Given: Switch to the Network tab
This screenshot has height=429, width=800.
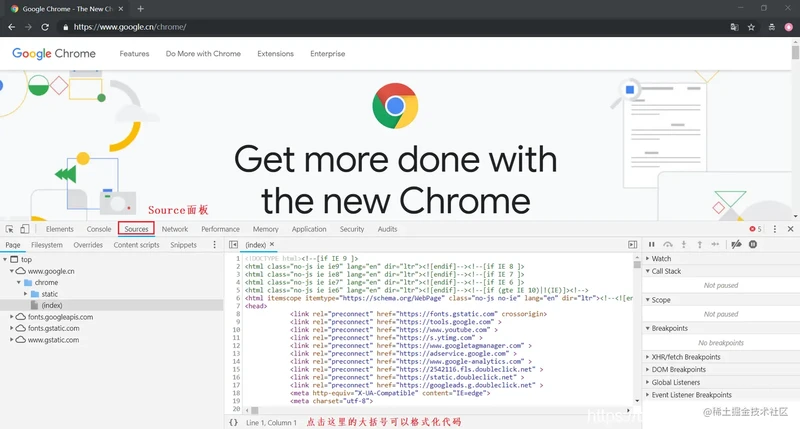Looking at the screenshot, I should pyautogui.click(x=174, y=229).
